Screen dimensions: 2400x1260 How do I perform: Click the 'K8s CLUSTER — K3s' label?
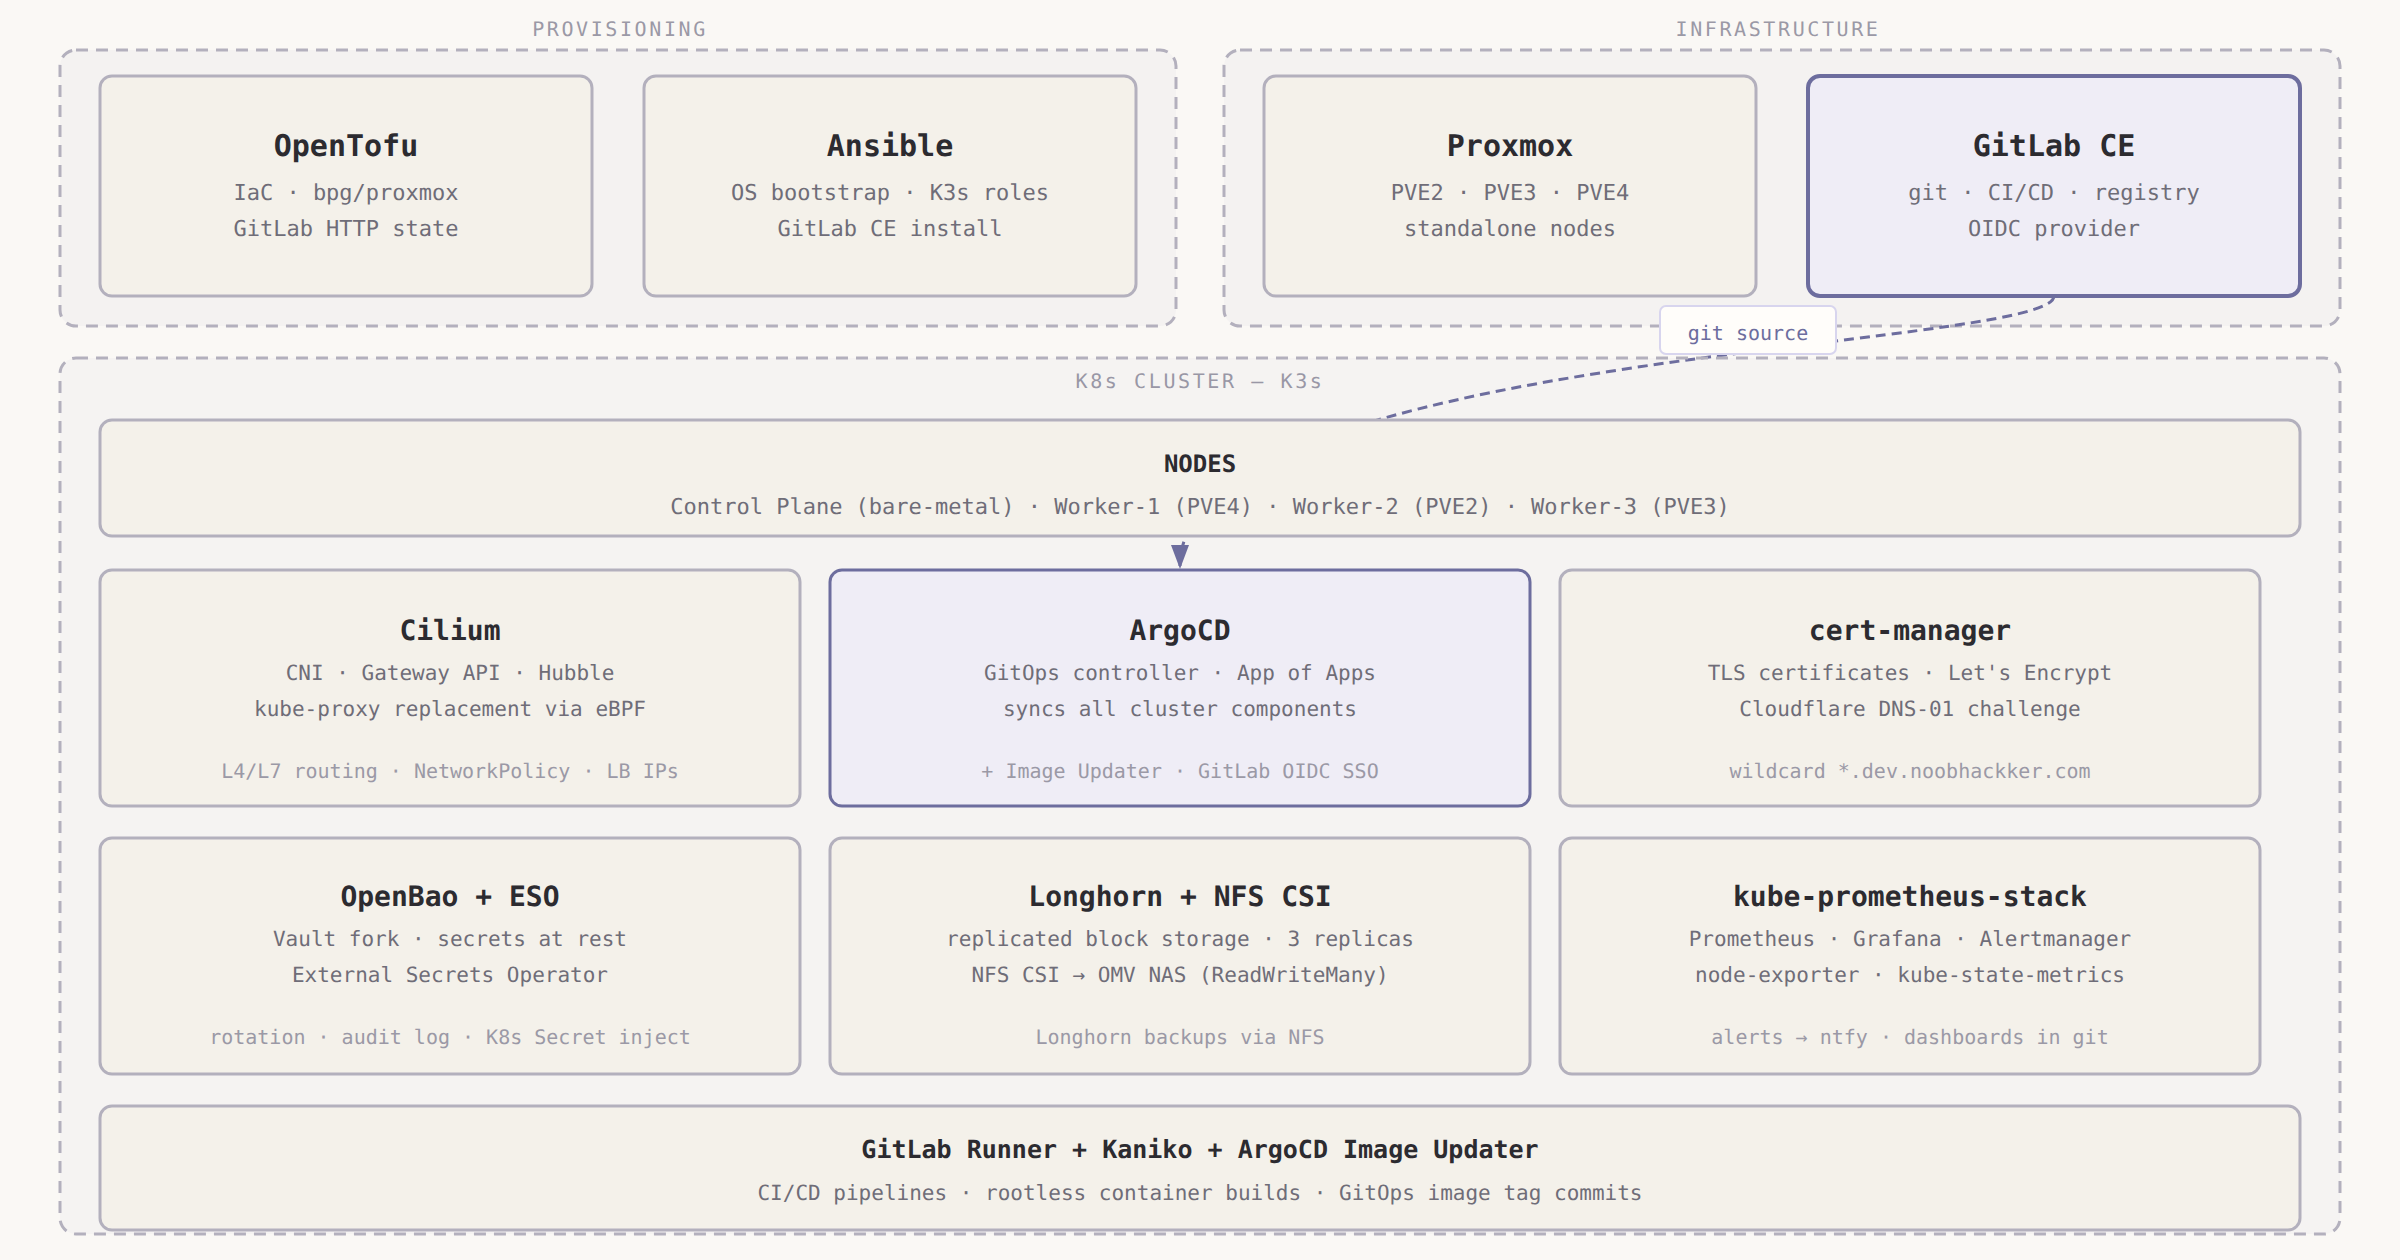click(1199, 381)
